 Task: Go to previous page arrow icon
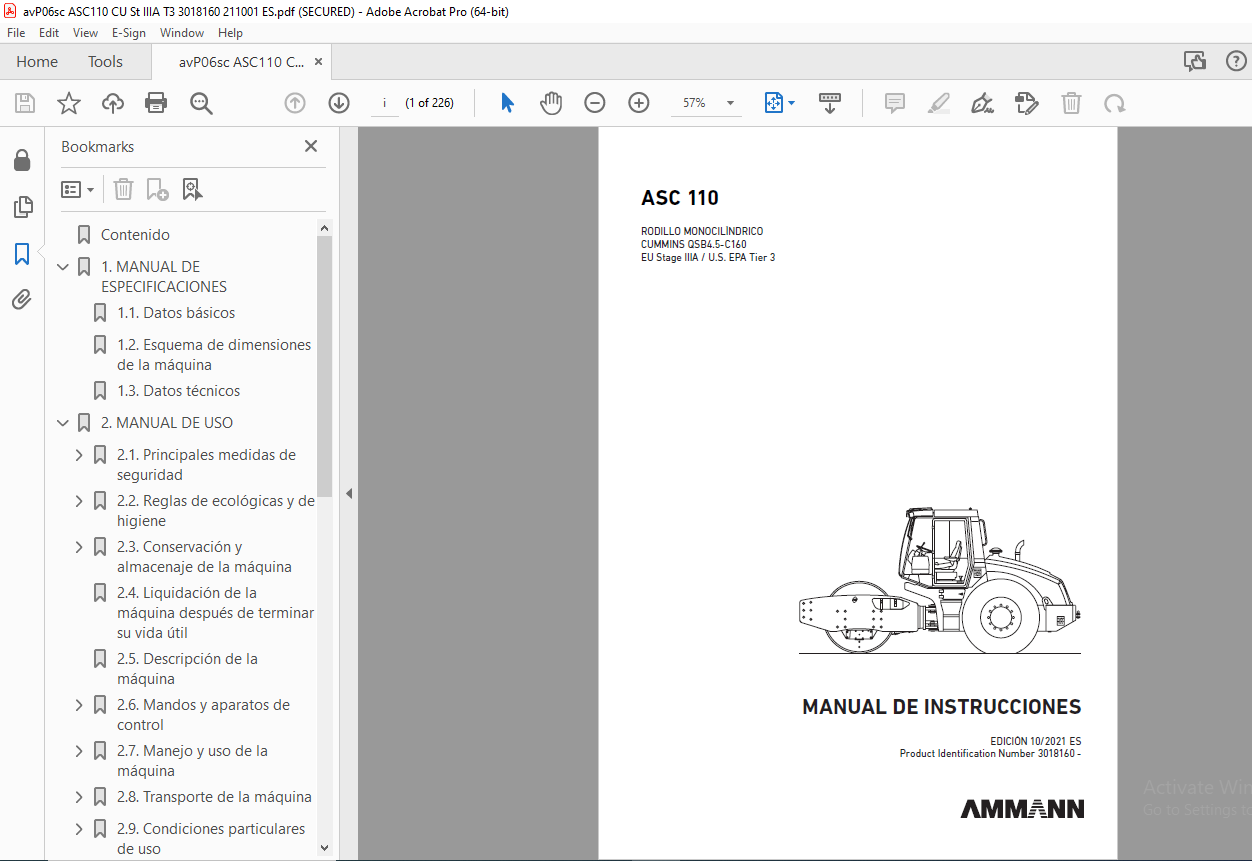295,103
